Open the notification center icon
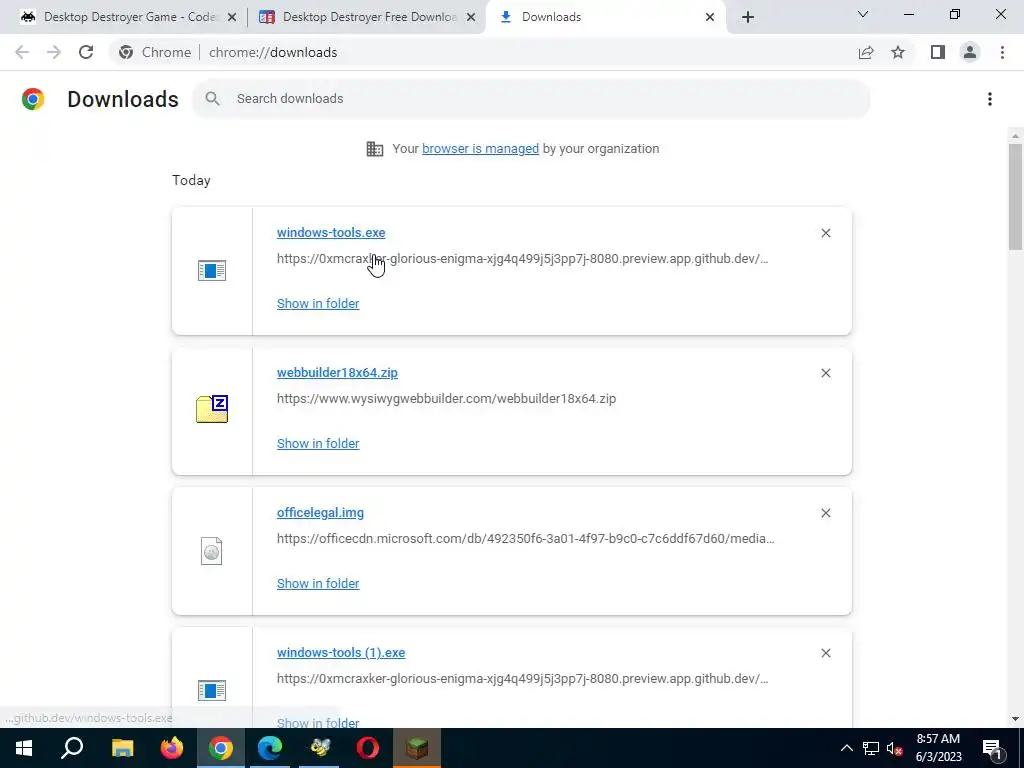The height and width of the screenshot is (768, 1024). (x=992, y=748)
